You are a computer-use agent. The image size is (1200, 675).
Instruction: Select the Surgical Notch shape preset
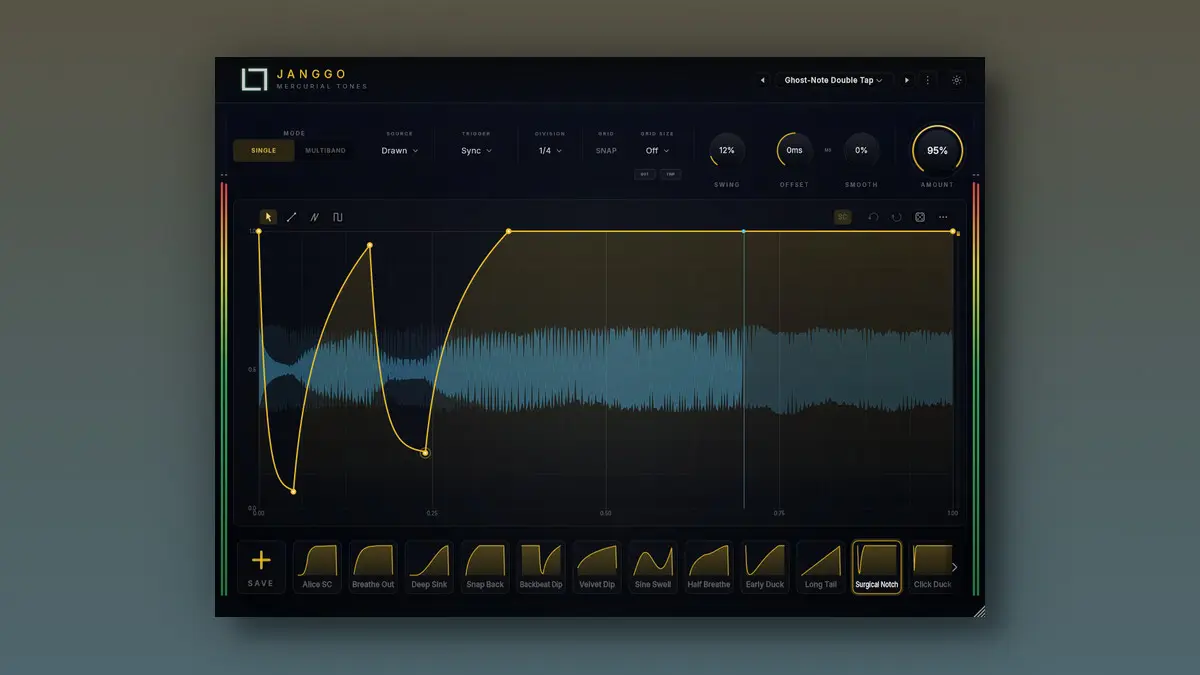click(877, 567)
